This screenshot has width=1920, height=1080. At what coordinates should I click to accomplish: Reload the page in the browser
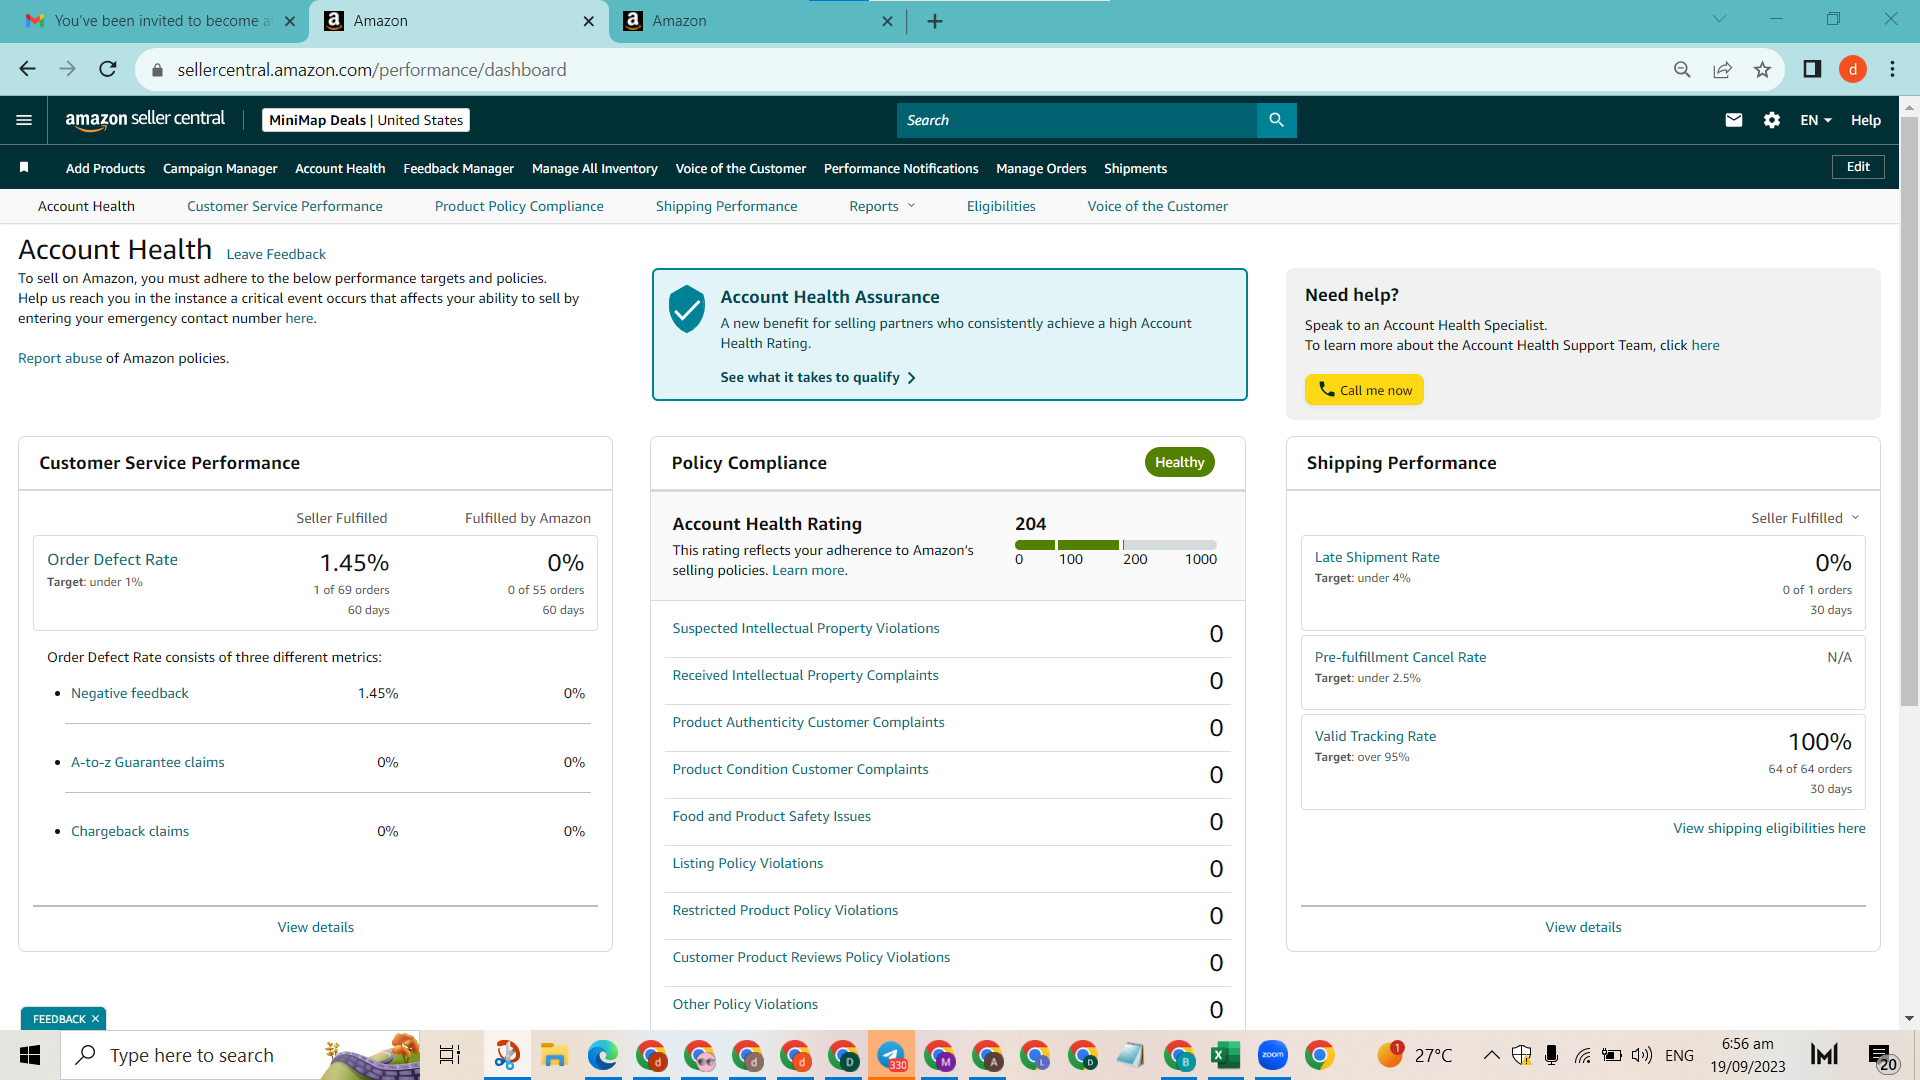[x=108, y=69]
